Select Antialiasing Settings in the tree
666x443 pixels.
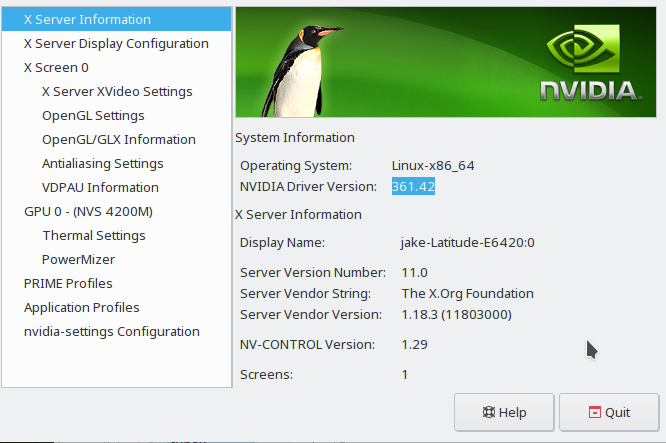coord(102,164)
